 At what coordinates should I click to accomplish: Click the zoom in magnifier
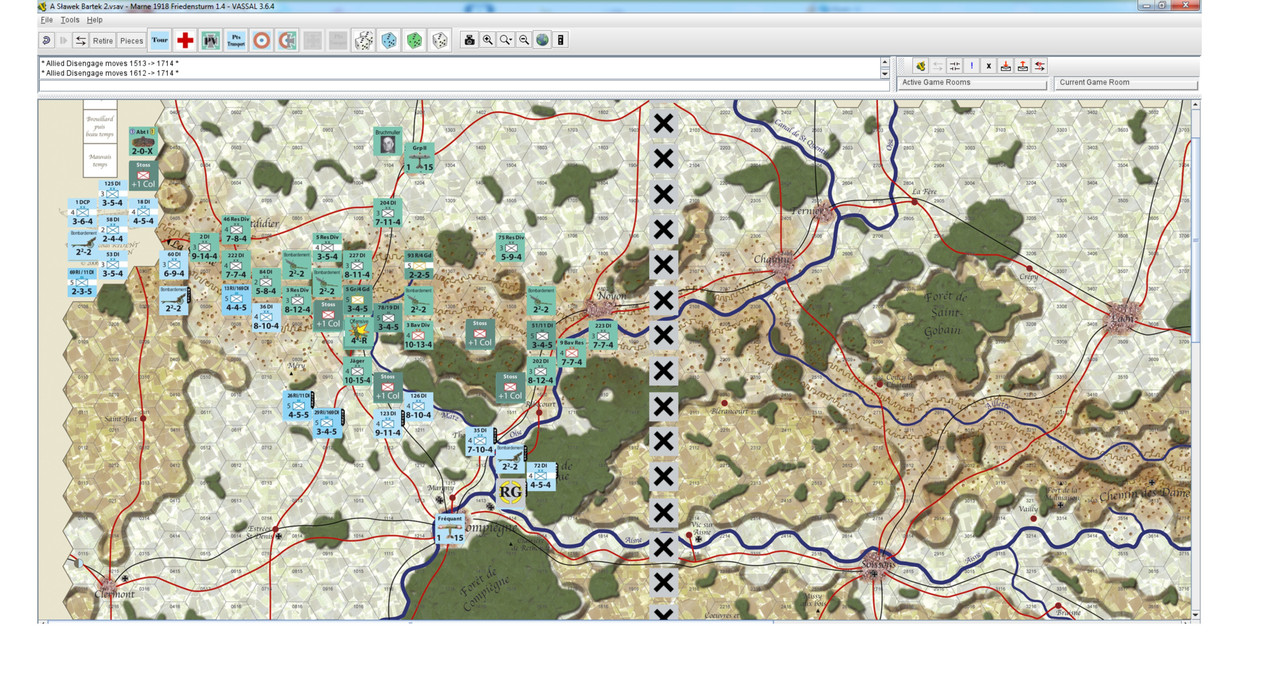[x=488, y=40]
